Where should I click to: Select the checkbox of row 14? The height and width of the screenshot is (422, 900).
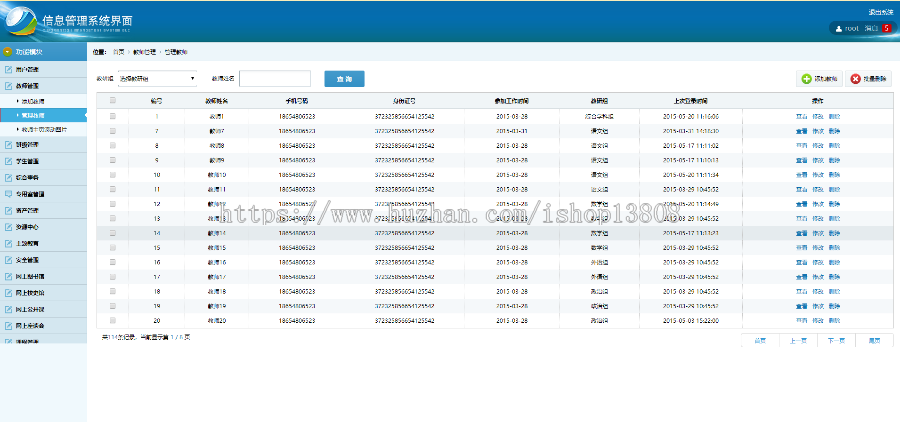point(112,233)
